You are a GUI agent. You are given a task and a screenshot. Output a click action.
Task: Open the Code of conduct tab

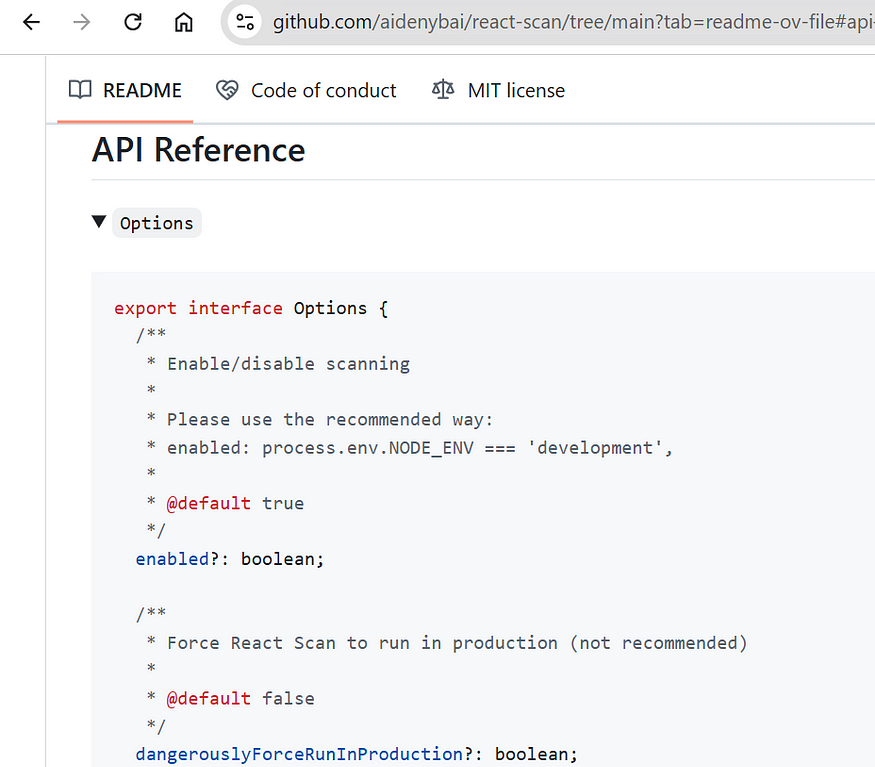click(x=306, y=90)
